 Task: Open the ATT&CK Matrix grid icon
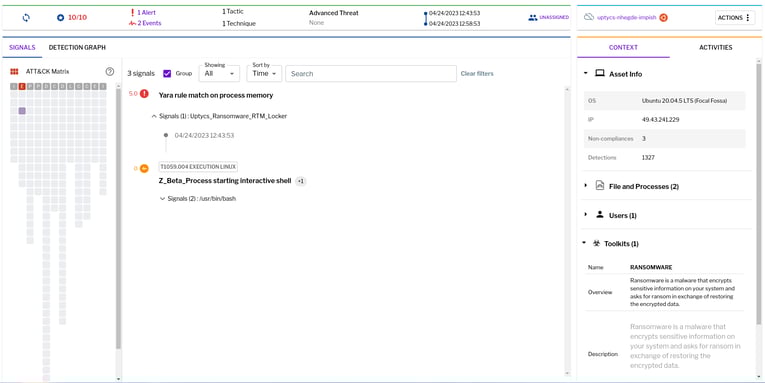click(x=14, y=72)
